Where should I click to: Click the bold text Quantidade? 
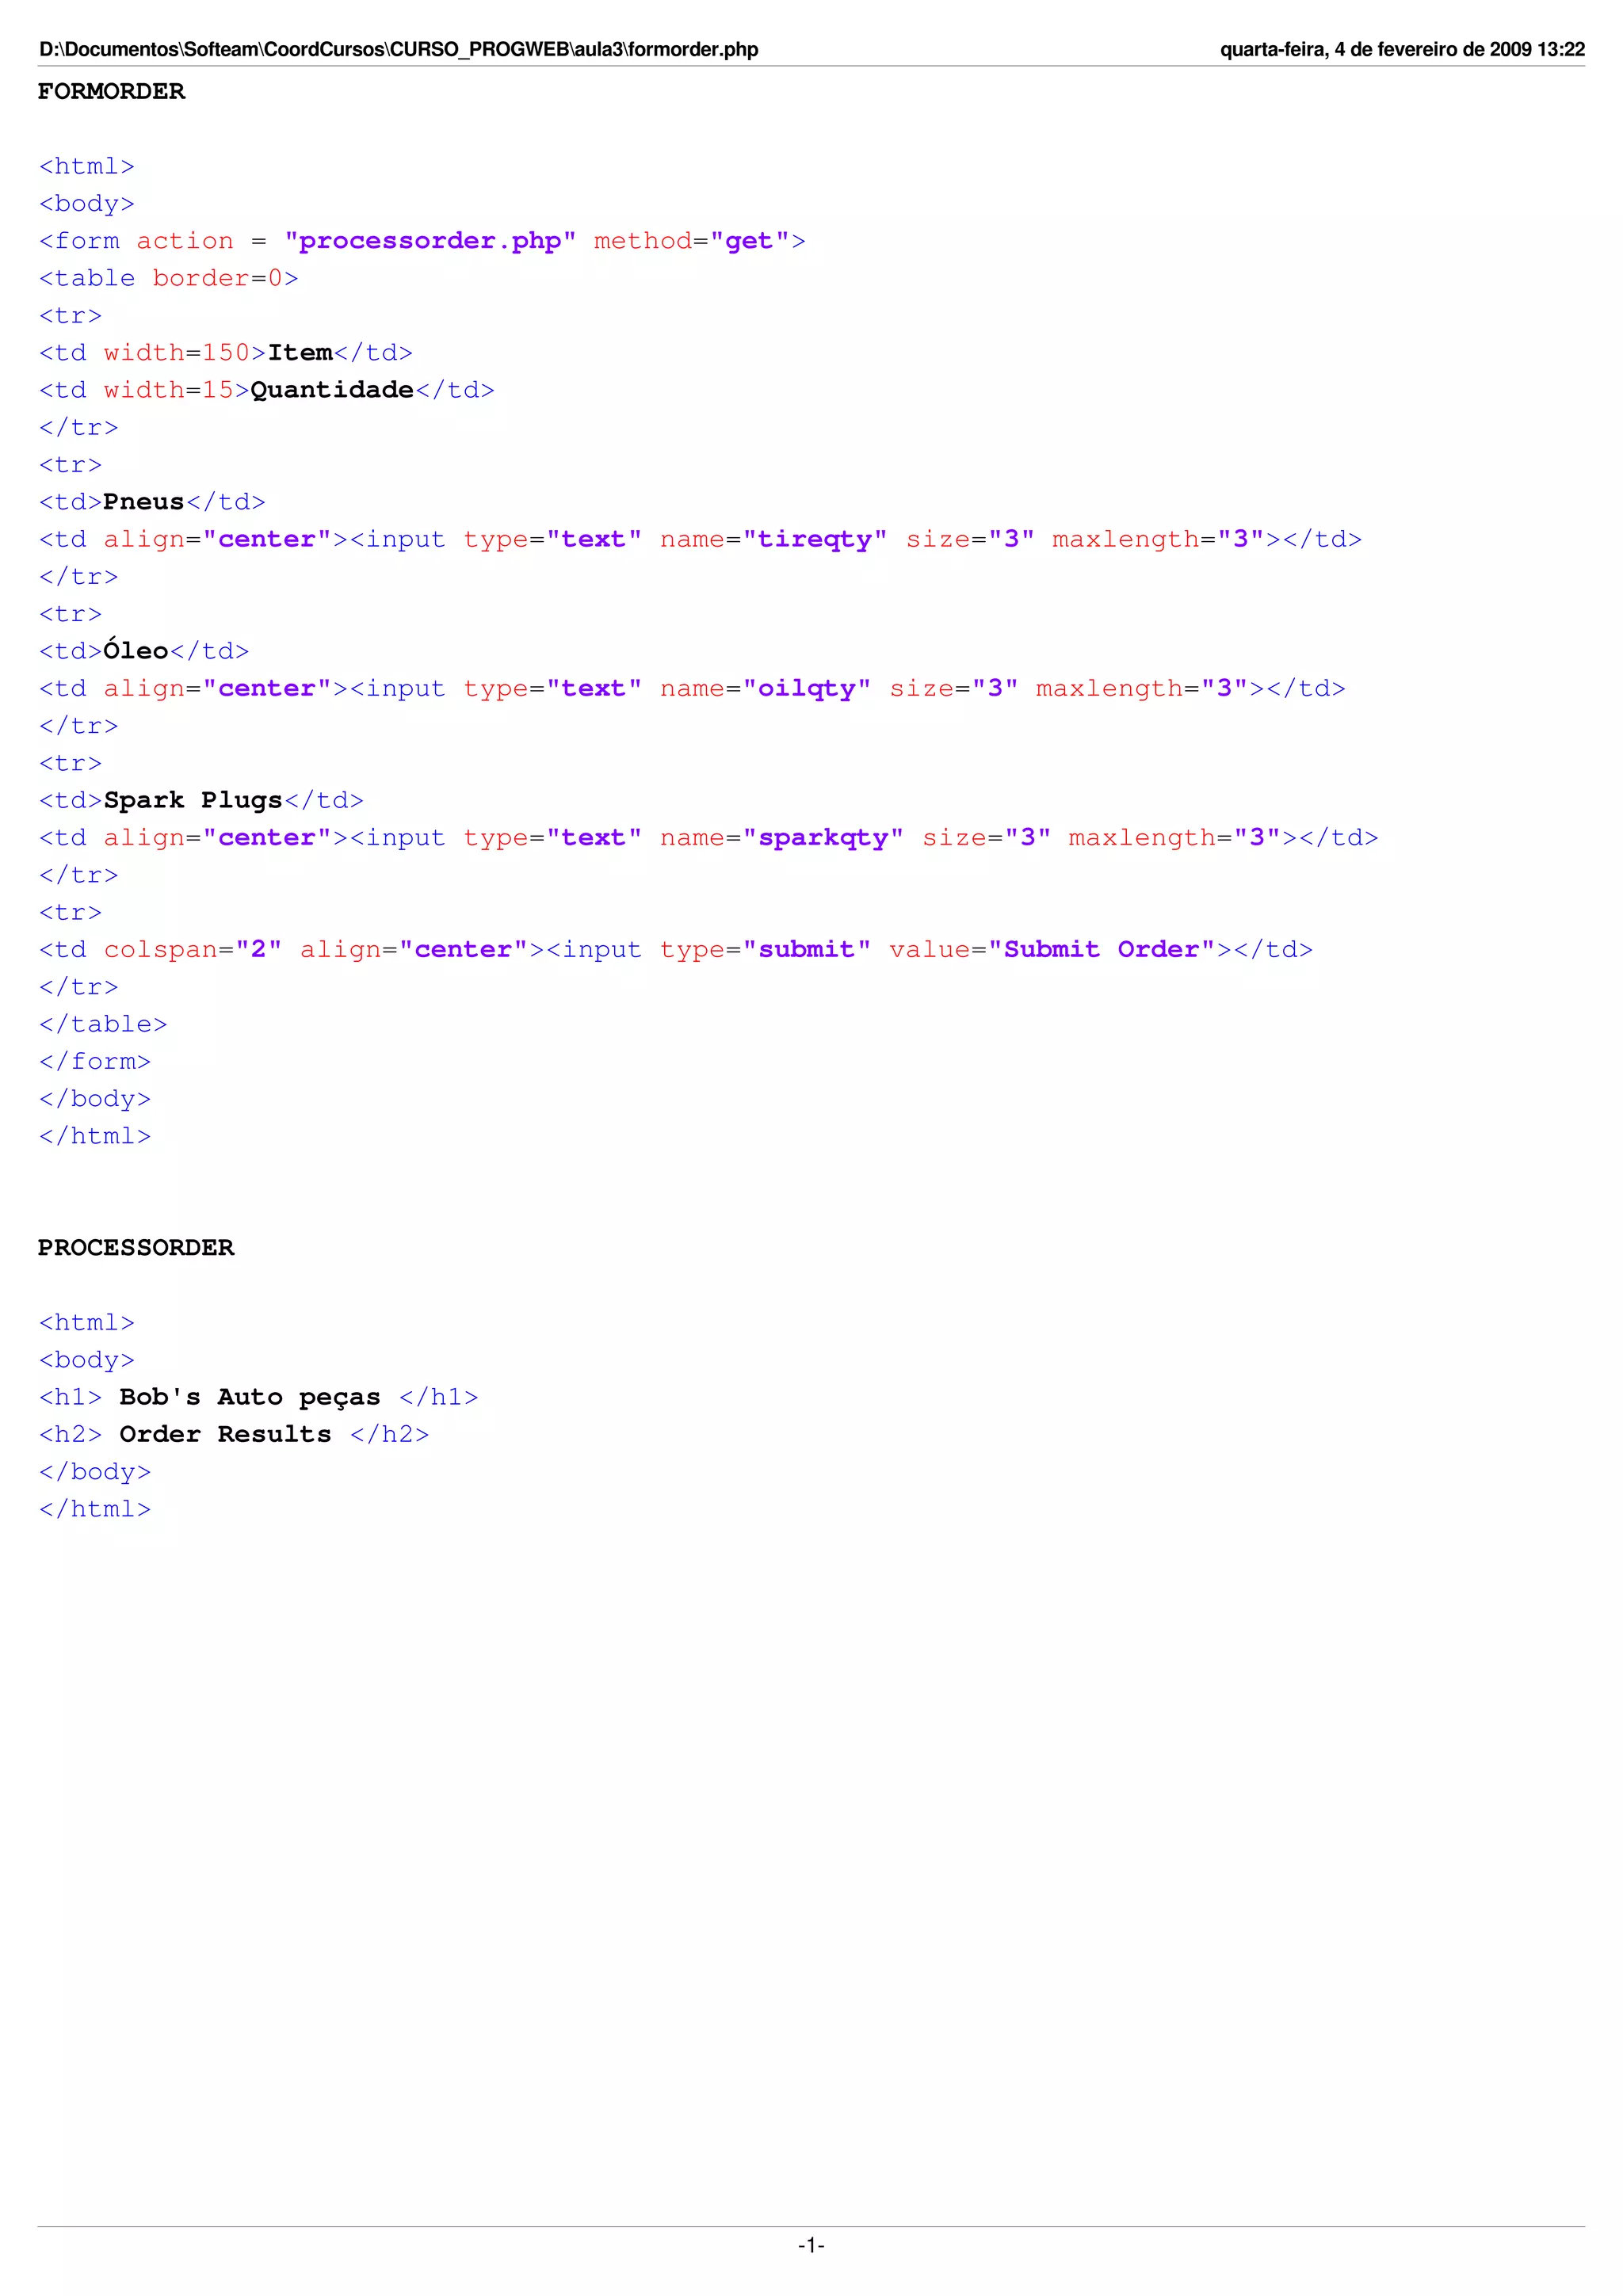coord(332,390)
